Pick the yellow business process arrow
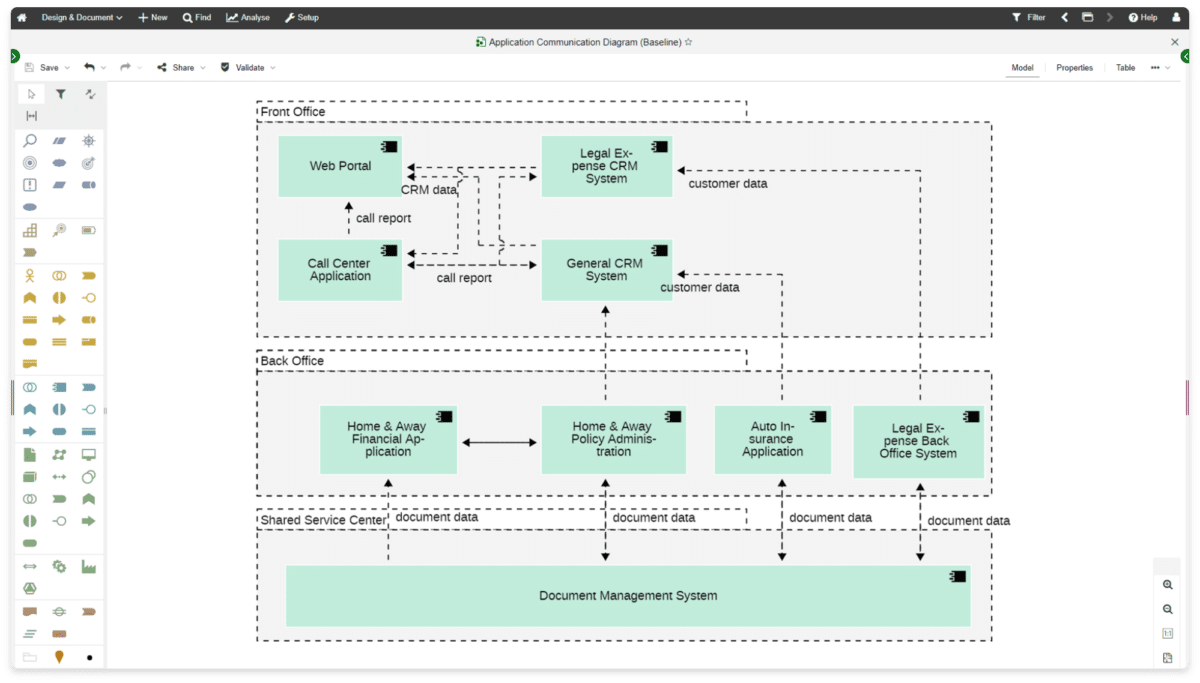This screenshot has height=683, width=1200. 59,320
